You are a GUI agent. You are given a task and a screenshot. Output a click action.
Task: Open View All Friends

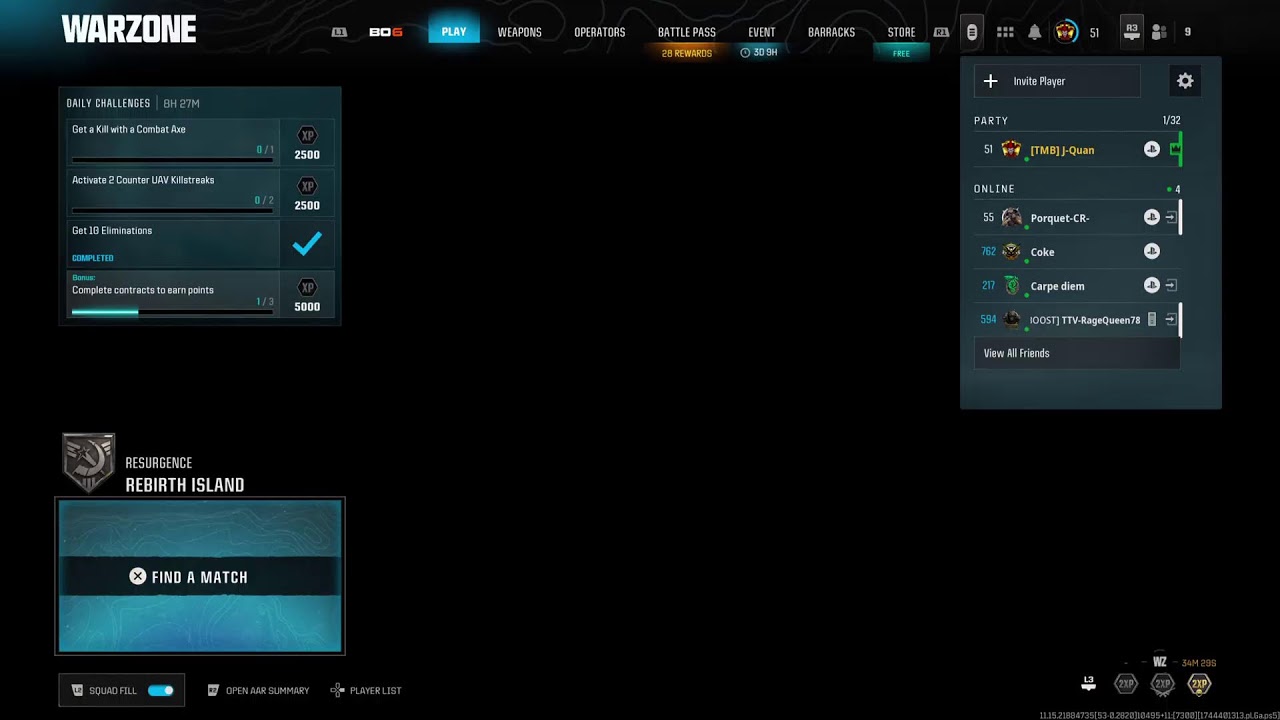[x=1077, y=353]
